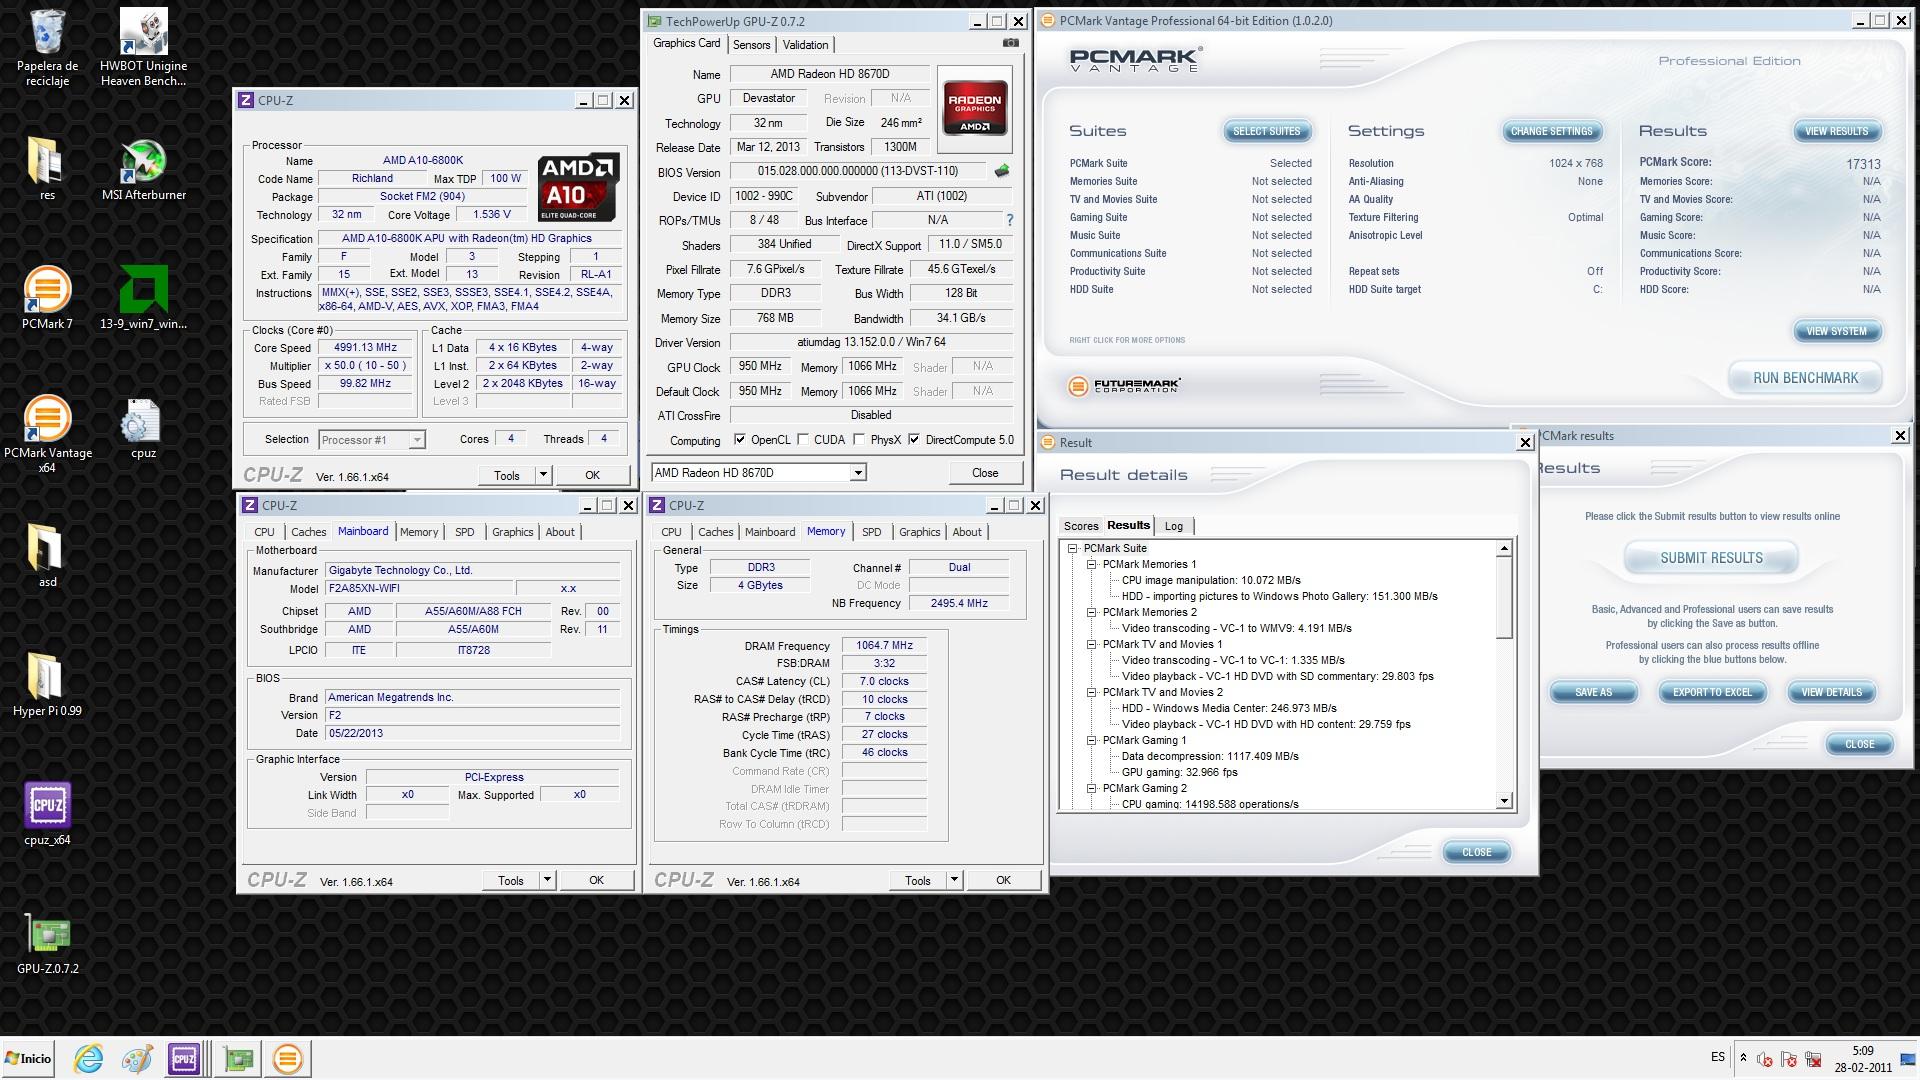The width and height of the screenshot is (1920, 1080).
Task: Launch cpuz_x64 desktop icon
Action: click(47, 814)
